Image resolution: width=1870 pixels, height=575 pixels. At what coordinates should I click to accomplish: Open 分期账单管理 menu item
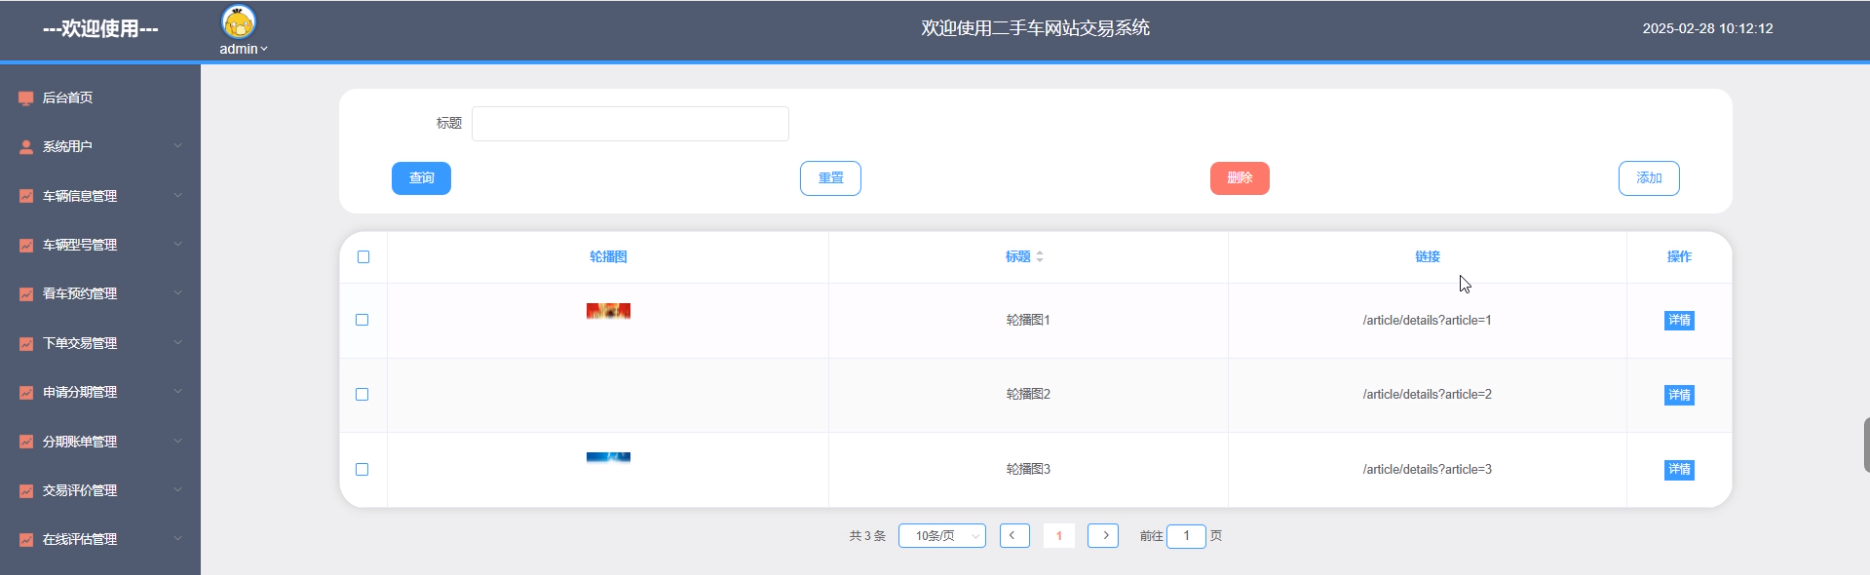click(x=100, y=441)
